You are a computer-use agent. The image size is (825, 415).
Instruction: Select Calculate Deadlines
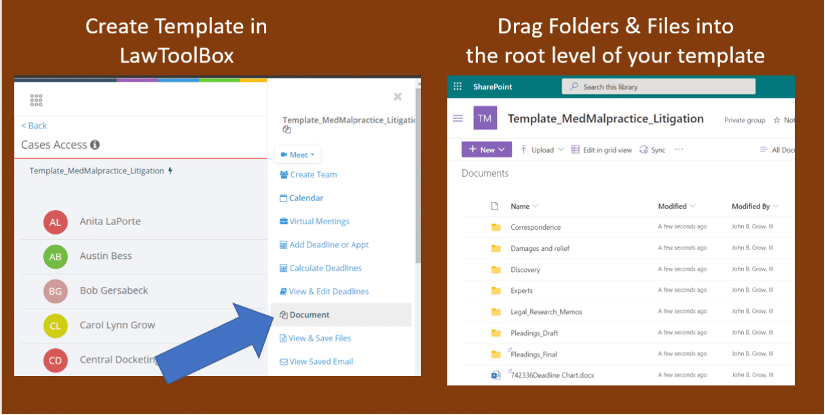320,268
